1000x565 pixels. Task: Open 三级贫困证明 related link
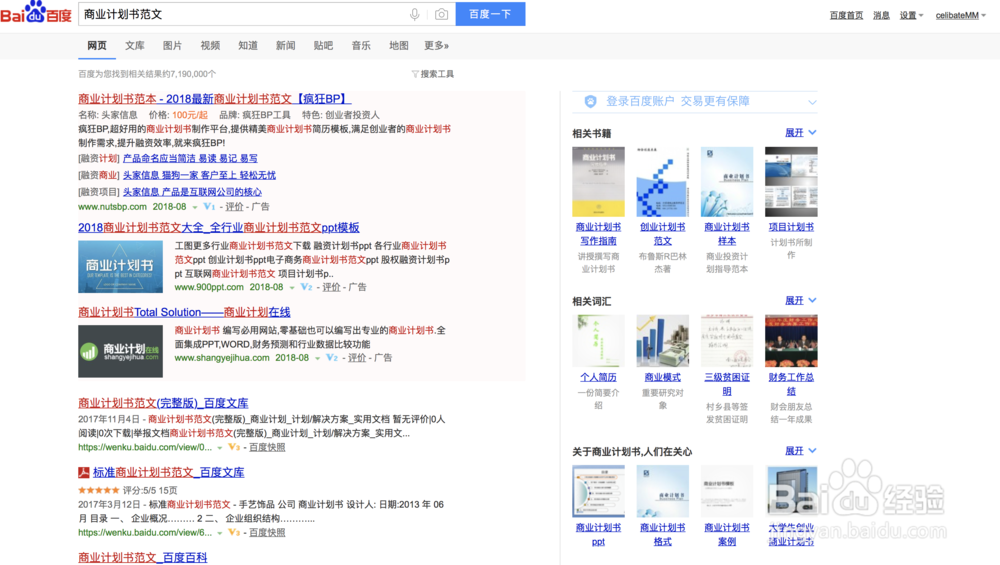pos(727,384)
